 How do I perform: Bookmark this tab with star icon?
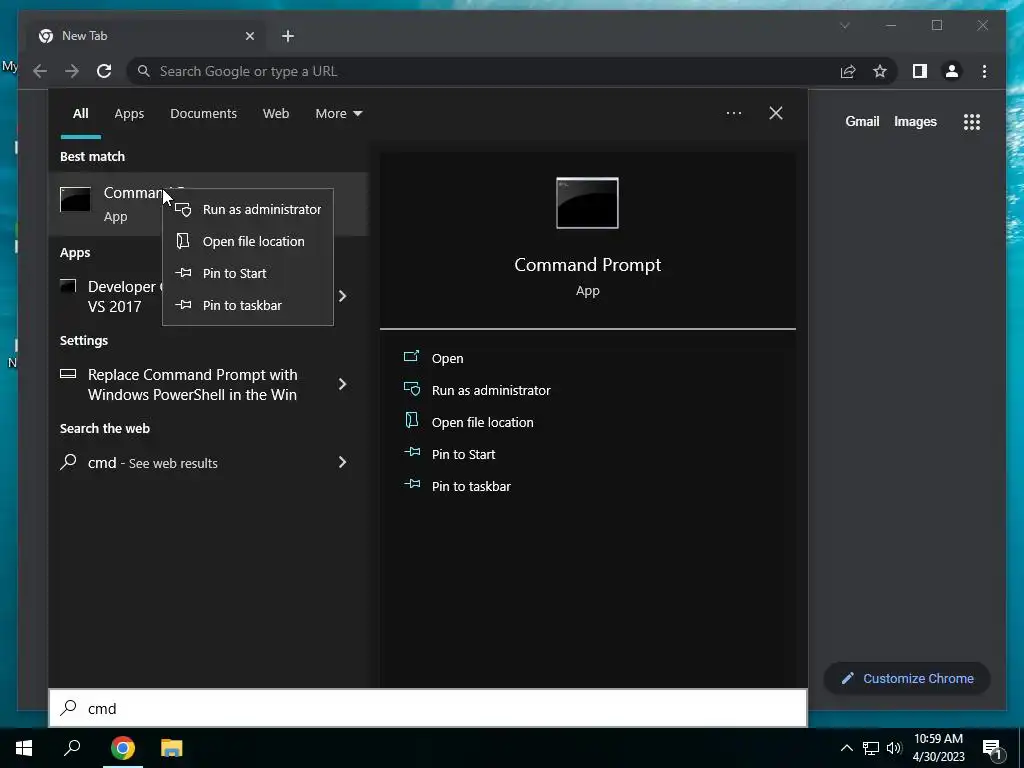click(x=880, y=71)
